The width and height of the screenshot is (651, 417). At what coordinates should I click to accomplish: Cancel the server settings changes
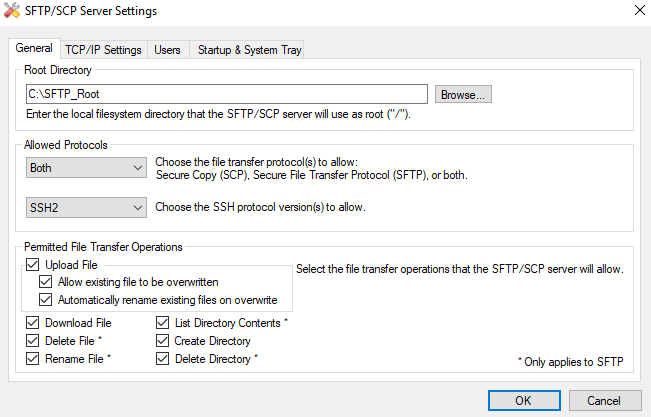coord(604,400)
